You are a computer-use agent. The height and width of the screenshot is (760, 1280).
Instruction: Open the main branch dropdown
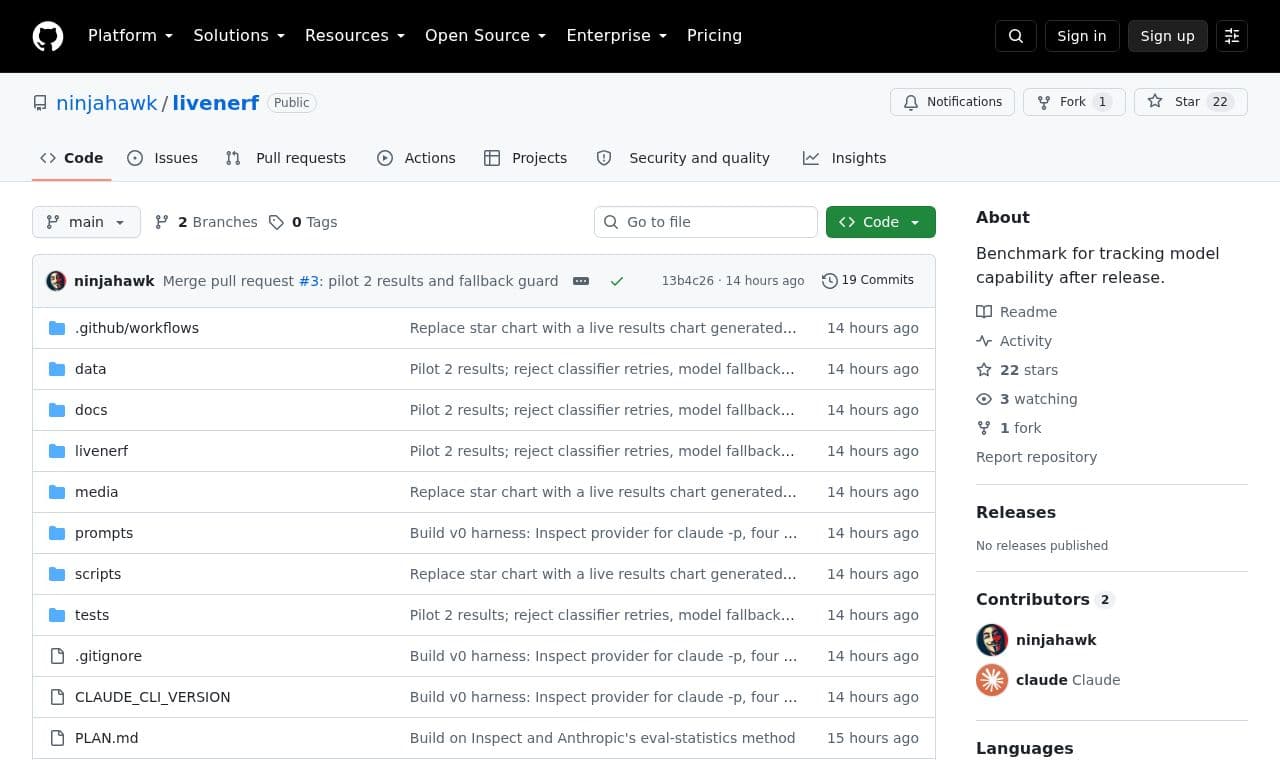86,222
